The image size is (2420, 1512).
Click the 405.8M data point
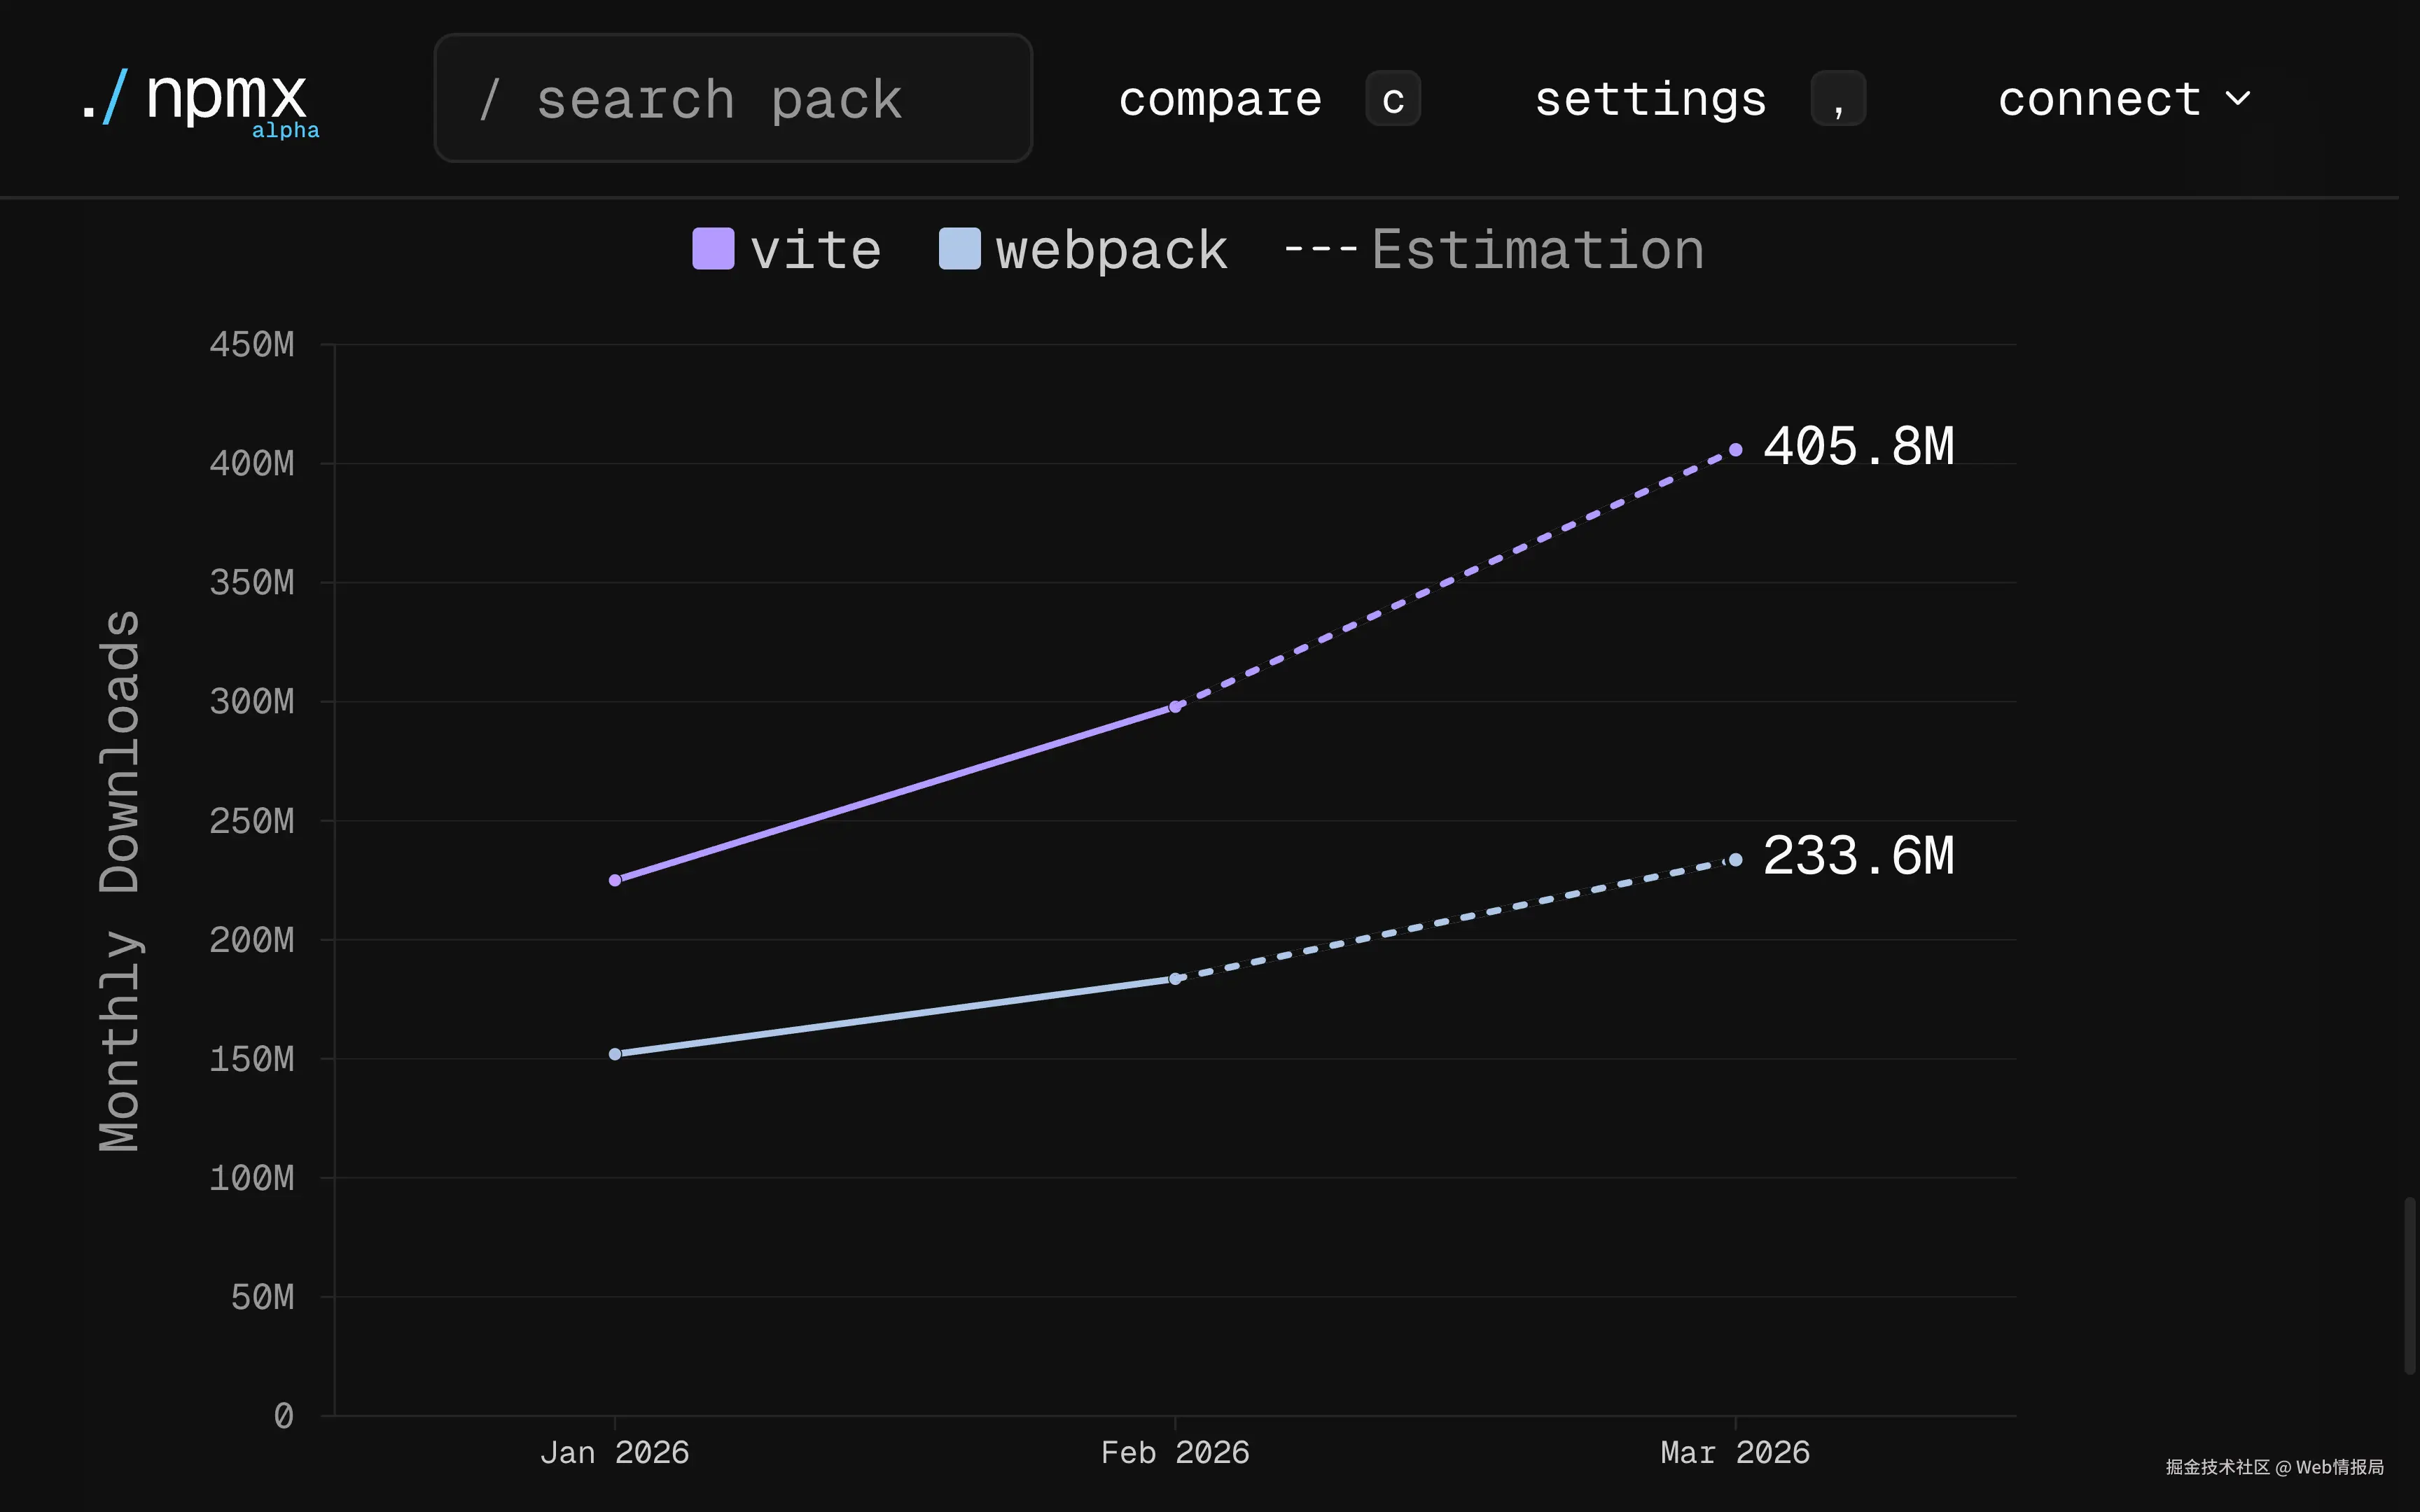click(1735, 448)
